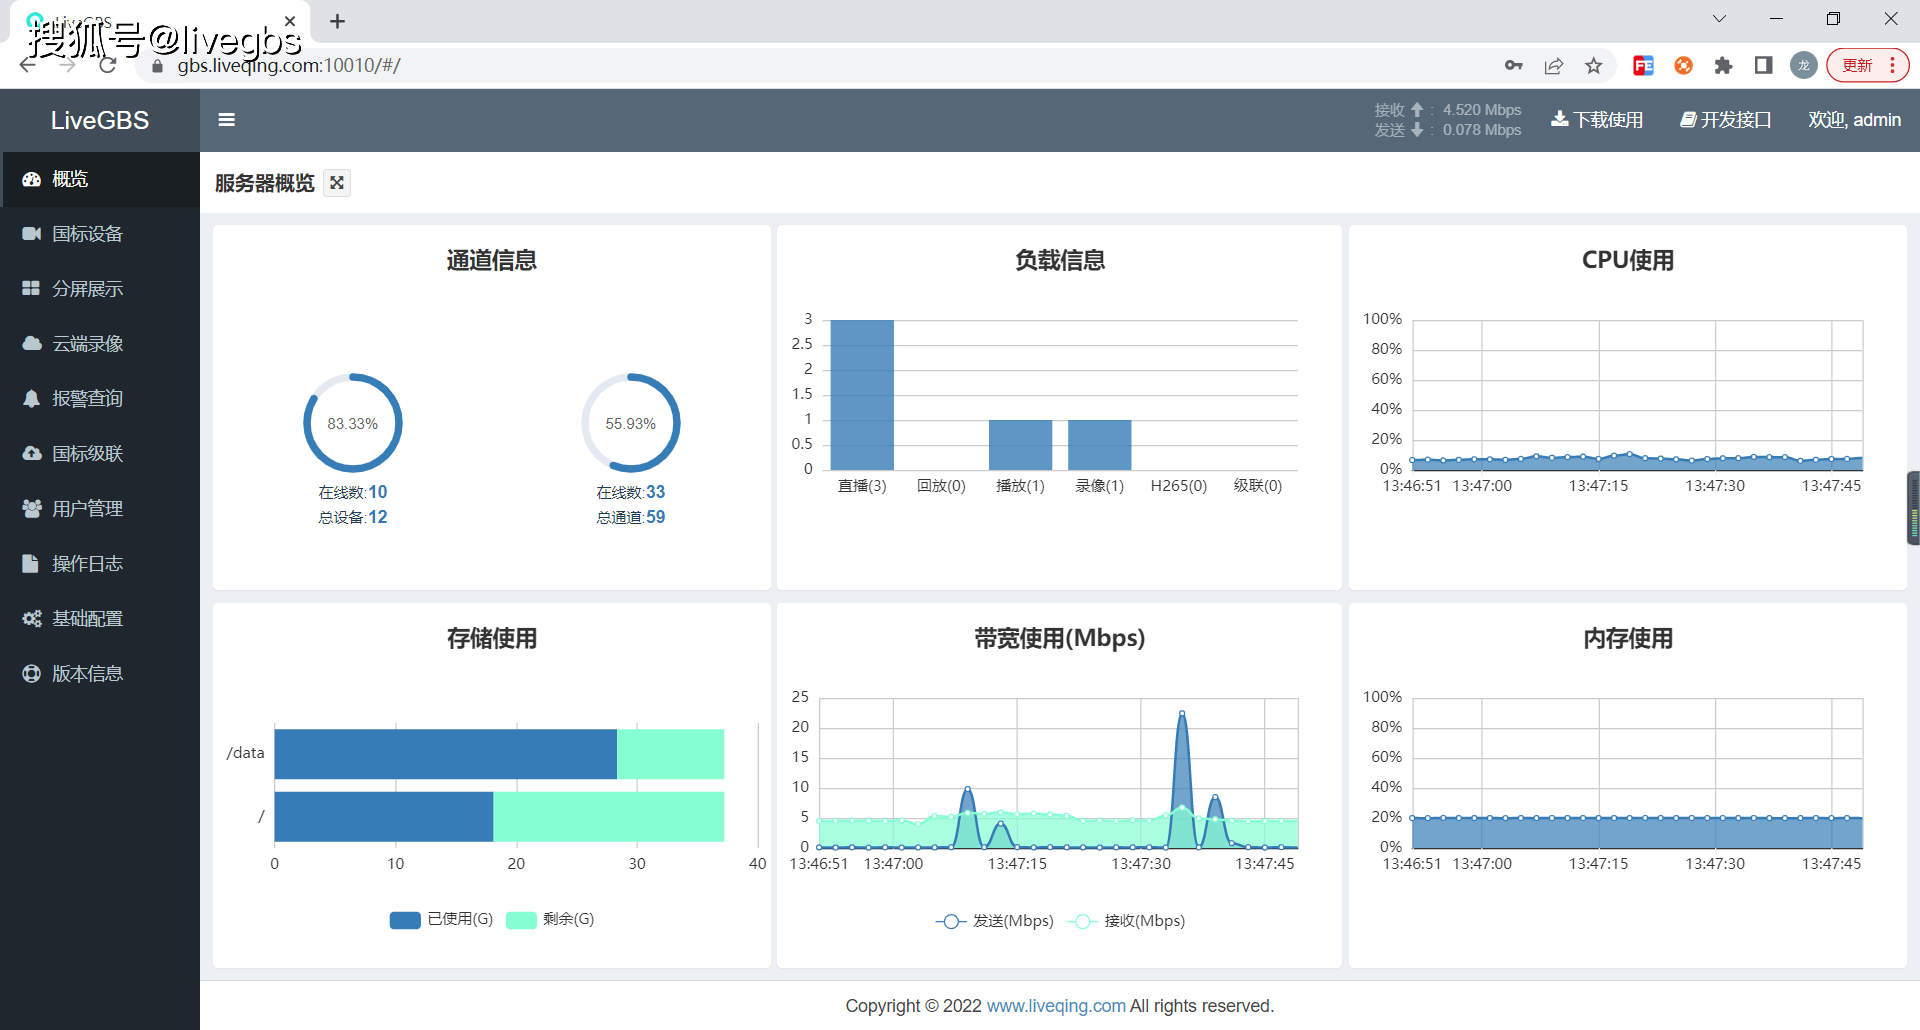Open 国标级联 sidebar item
This screenshot has height=1030, width=1920.
pyautogui.click(x=100, y=454)
